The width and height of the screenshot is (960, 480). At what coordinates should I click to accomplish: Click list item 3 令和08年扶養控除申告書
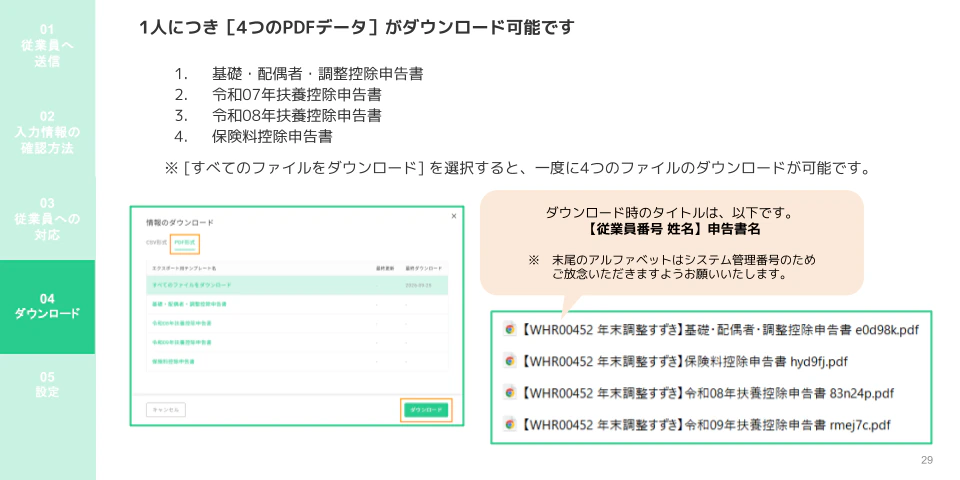pos(297,116)
